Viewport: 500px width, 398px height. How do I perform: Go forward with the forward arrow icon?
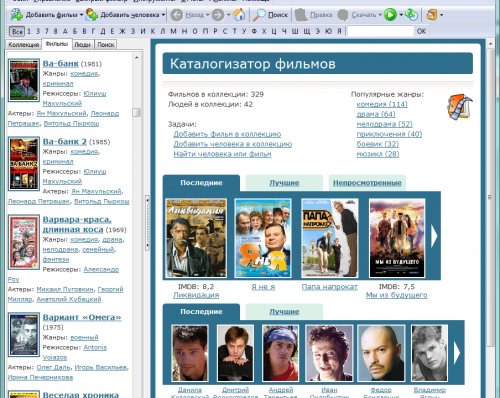tap(218, 15)
